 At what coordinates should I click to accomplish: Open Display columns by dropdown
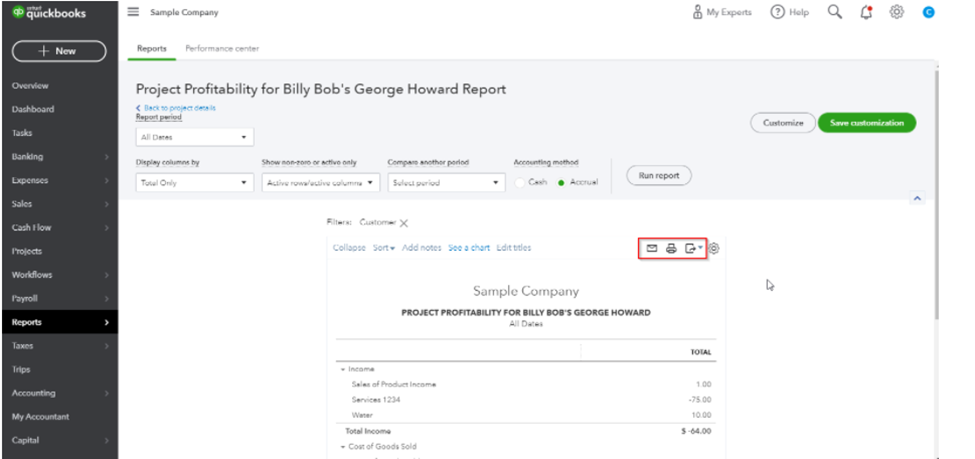(195, 183)
